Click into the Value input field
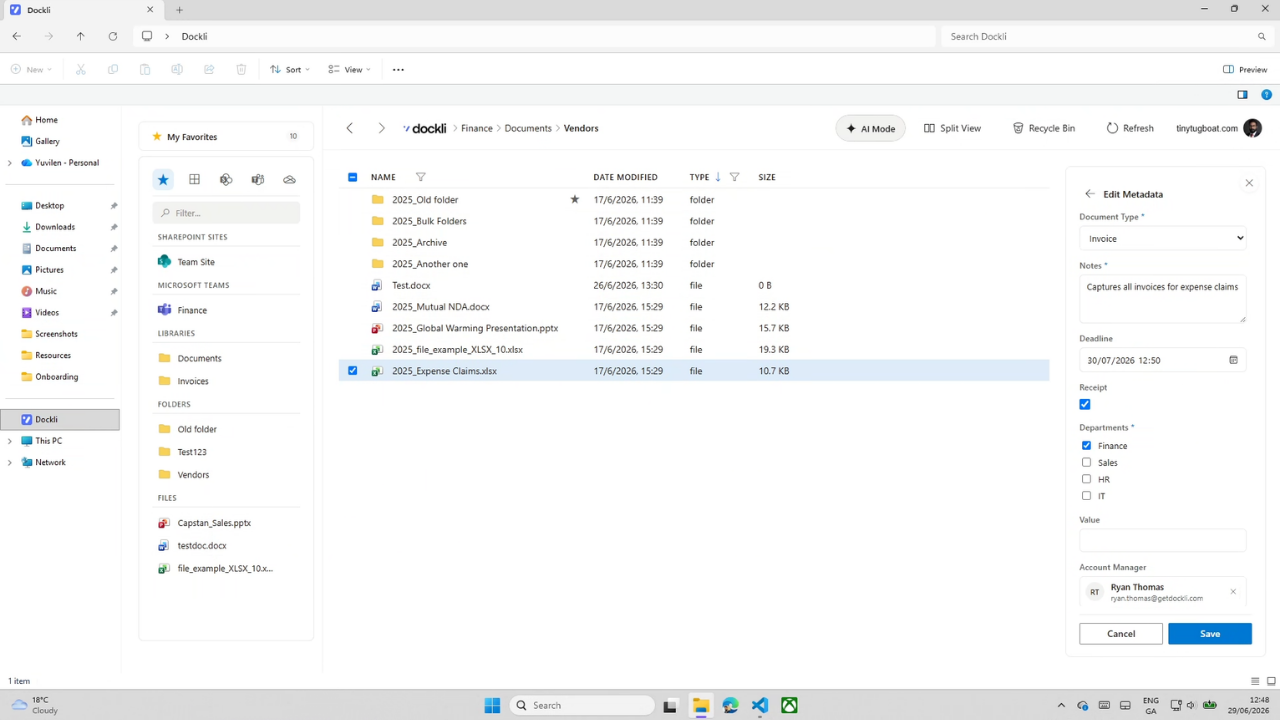 coord(1163,540)
